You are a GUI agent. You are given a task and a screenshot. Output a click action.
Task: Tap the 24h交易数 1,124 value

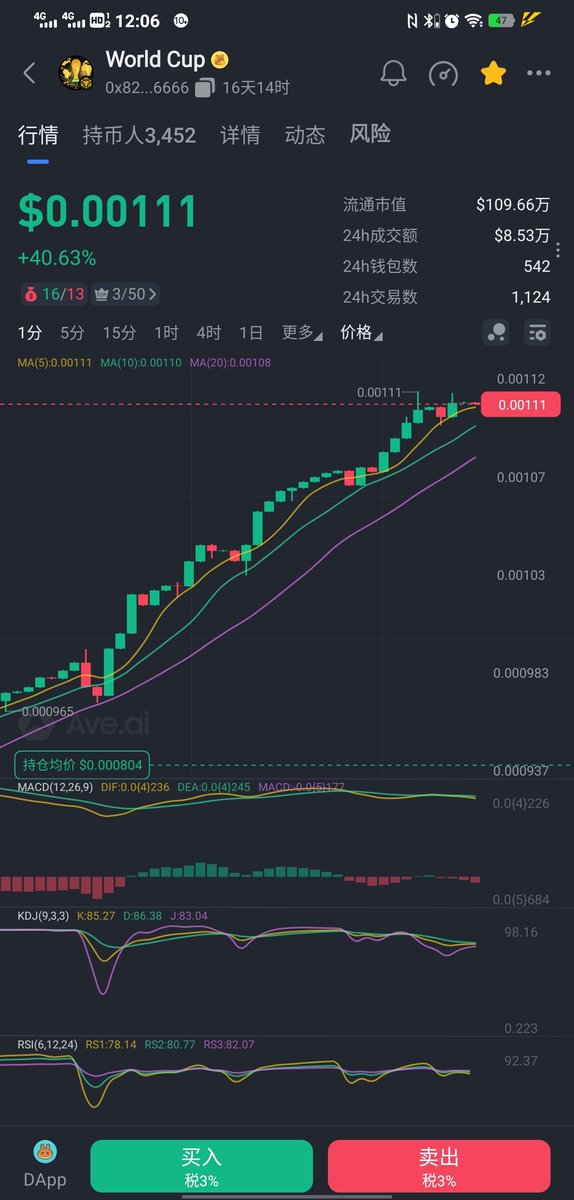click(x=531, y=297)
